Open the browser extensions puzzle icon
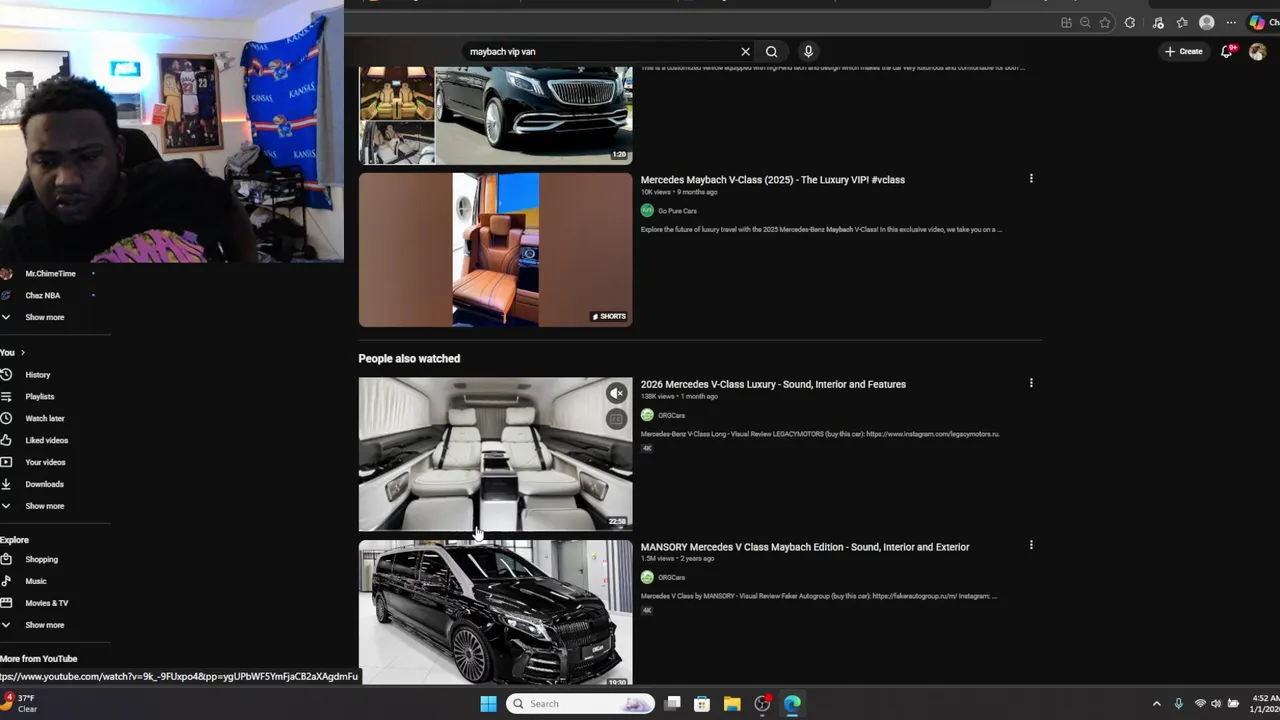Screen dimensions: 1280x720 point(1130,23)
